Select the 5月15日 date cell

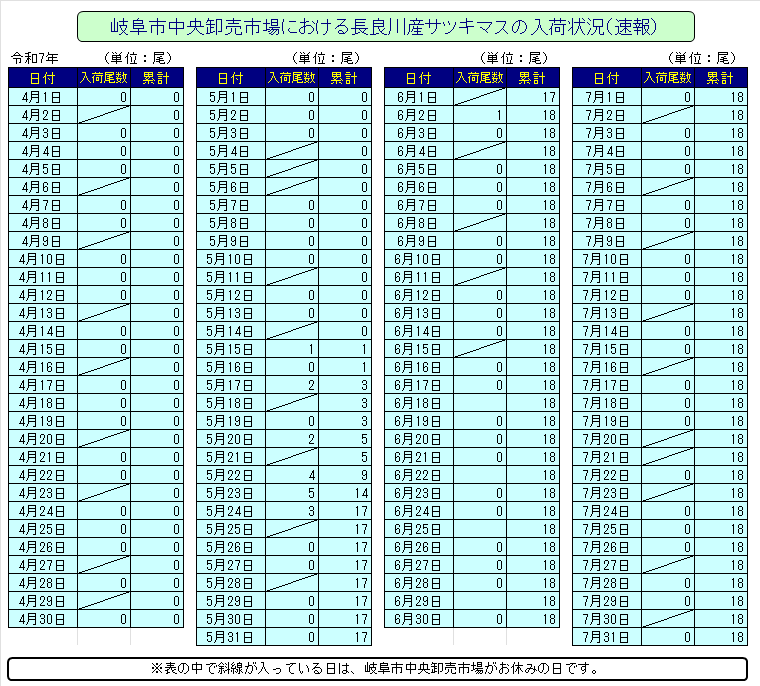click(x=229, y=349)
